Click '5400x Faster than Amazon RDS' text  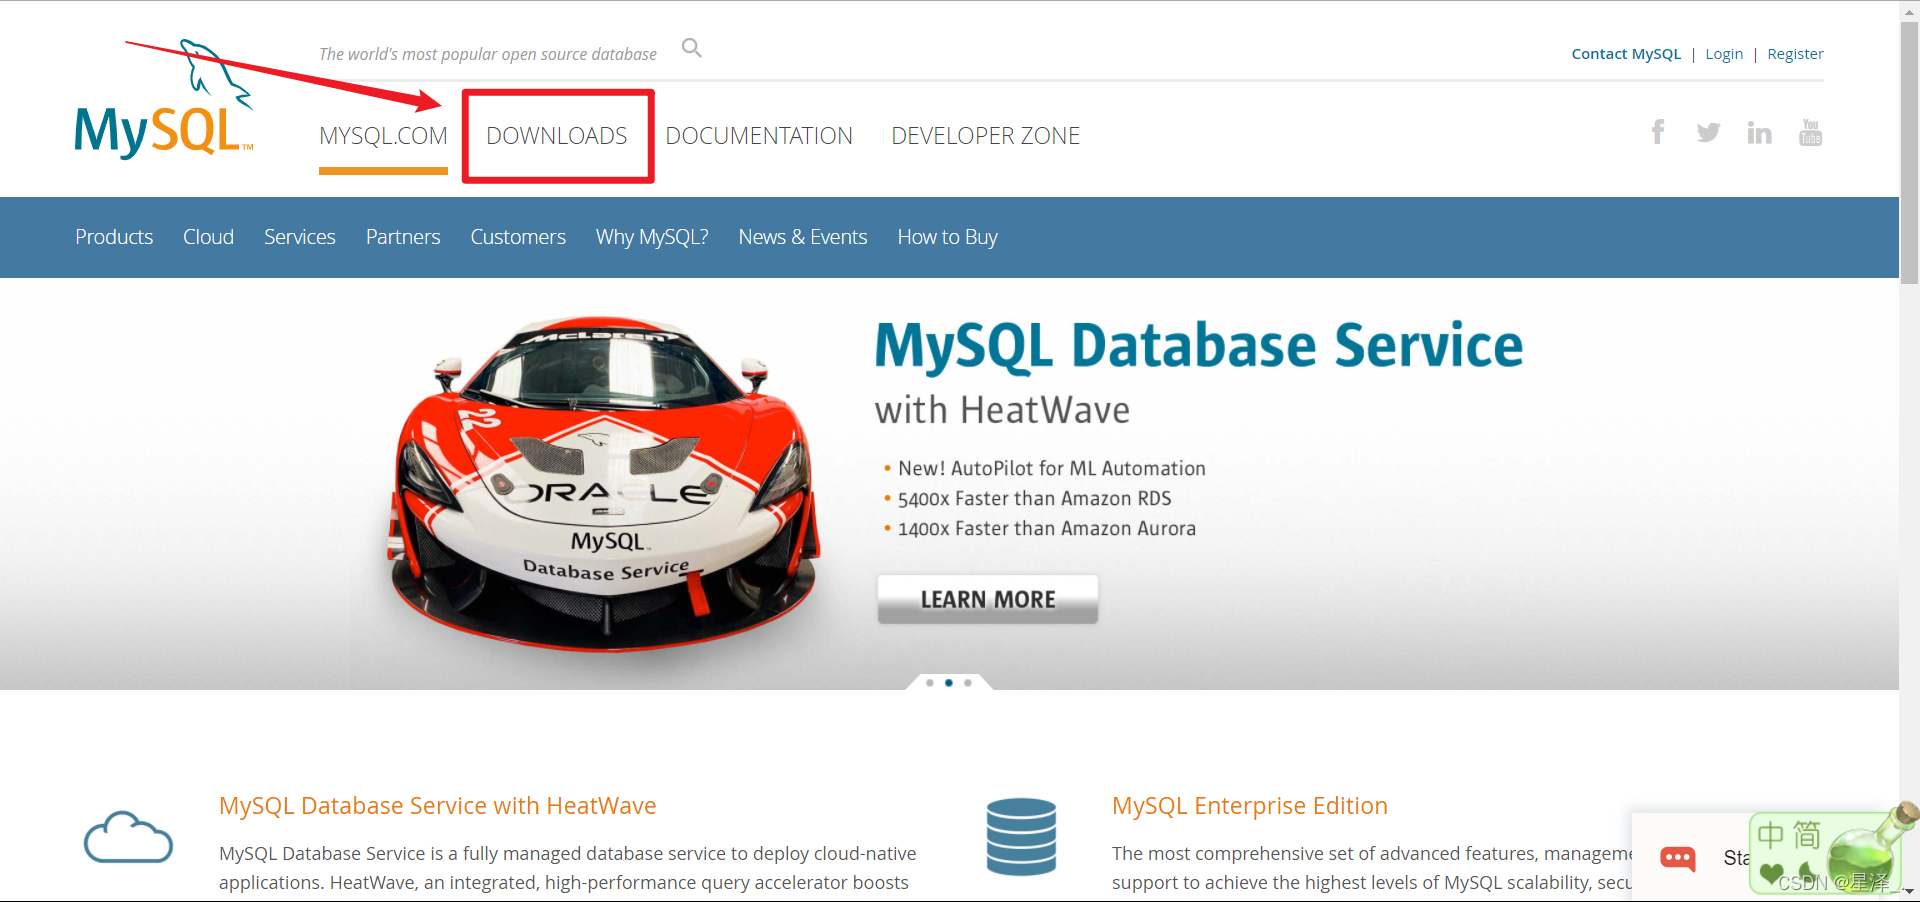pyautogui.click(x=1034, y=498)
